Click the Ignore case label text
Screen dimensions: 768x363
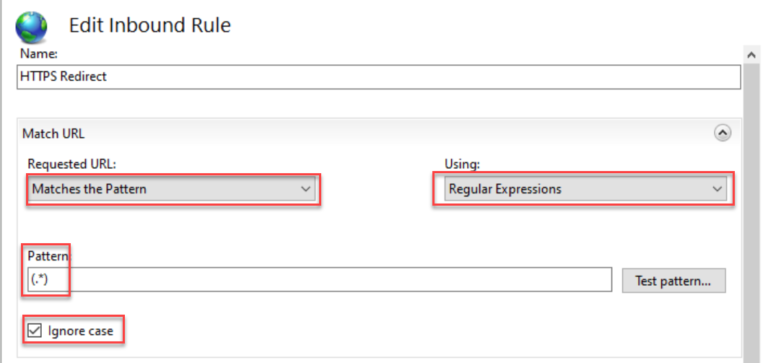pyautogui.click(x=80, y=331)
